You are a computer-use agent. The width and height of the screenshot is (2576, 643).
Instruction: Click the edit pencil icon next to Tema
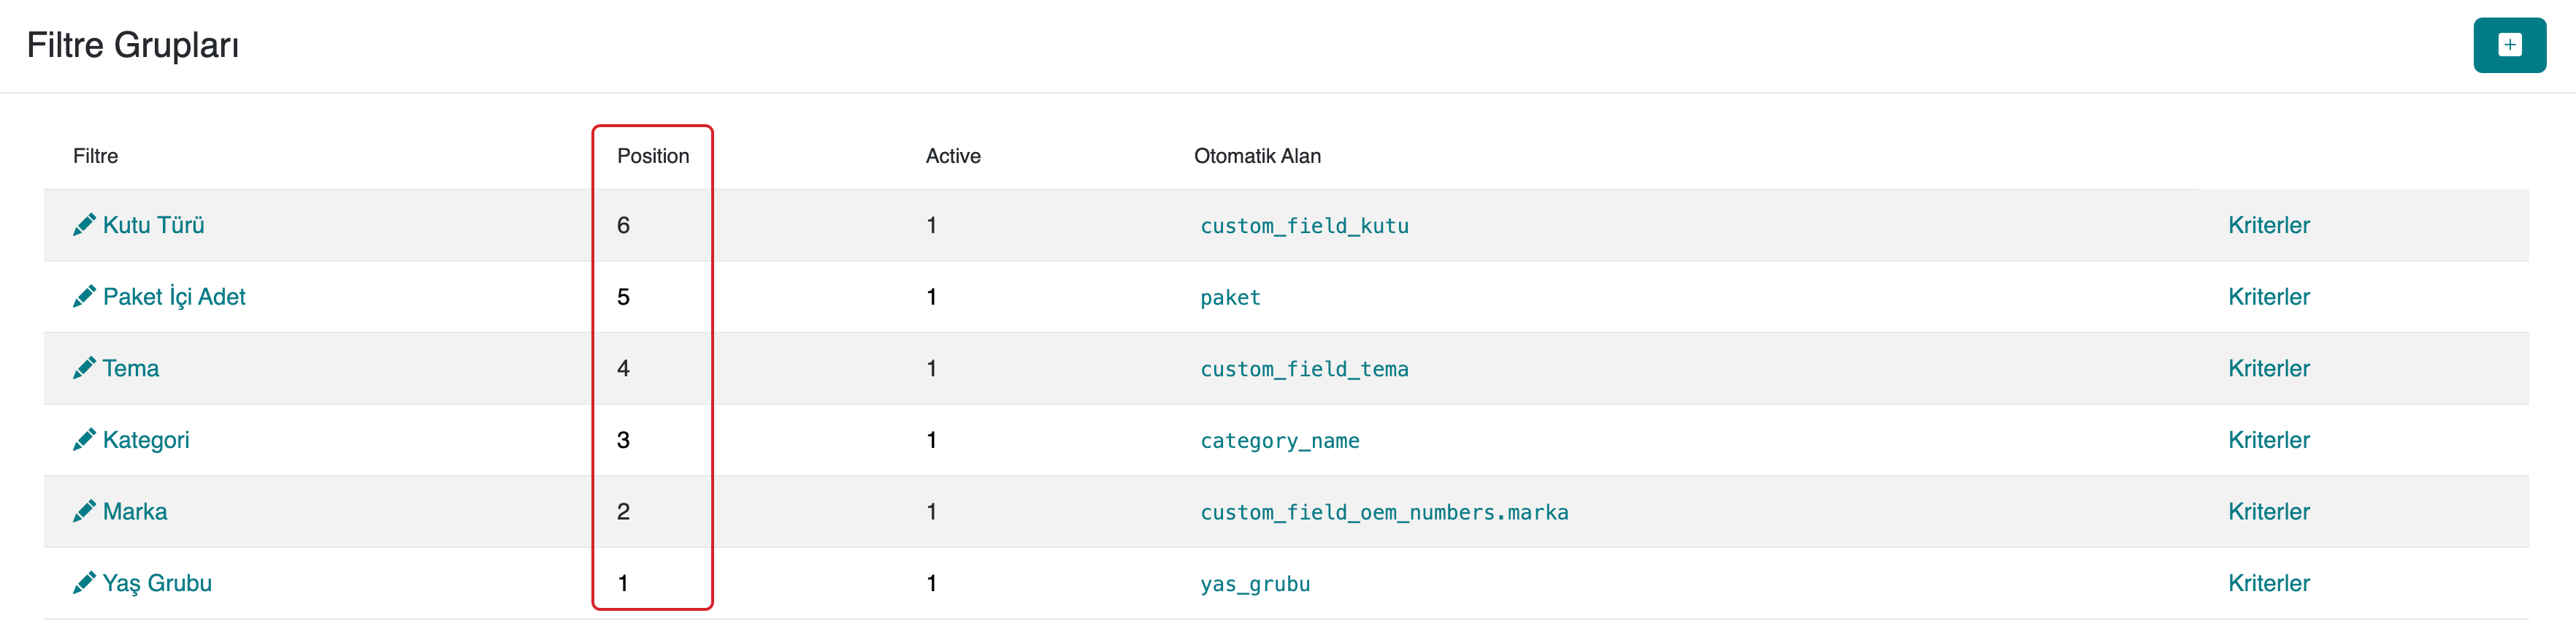pyautogui.click(x=84, y=369)
